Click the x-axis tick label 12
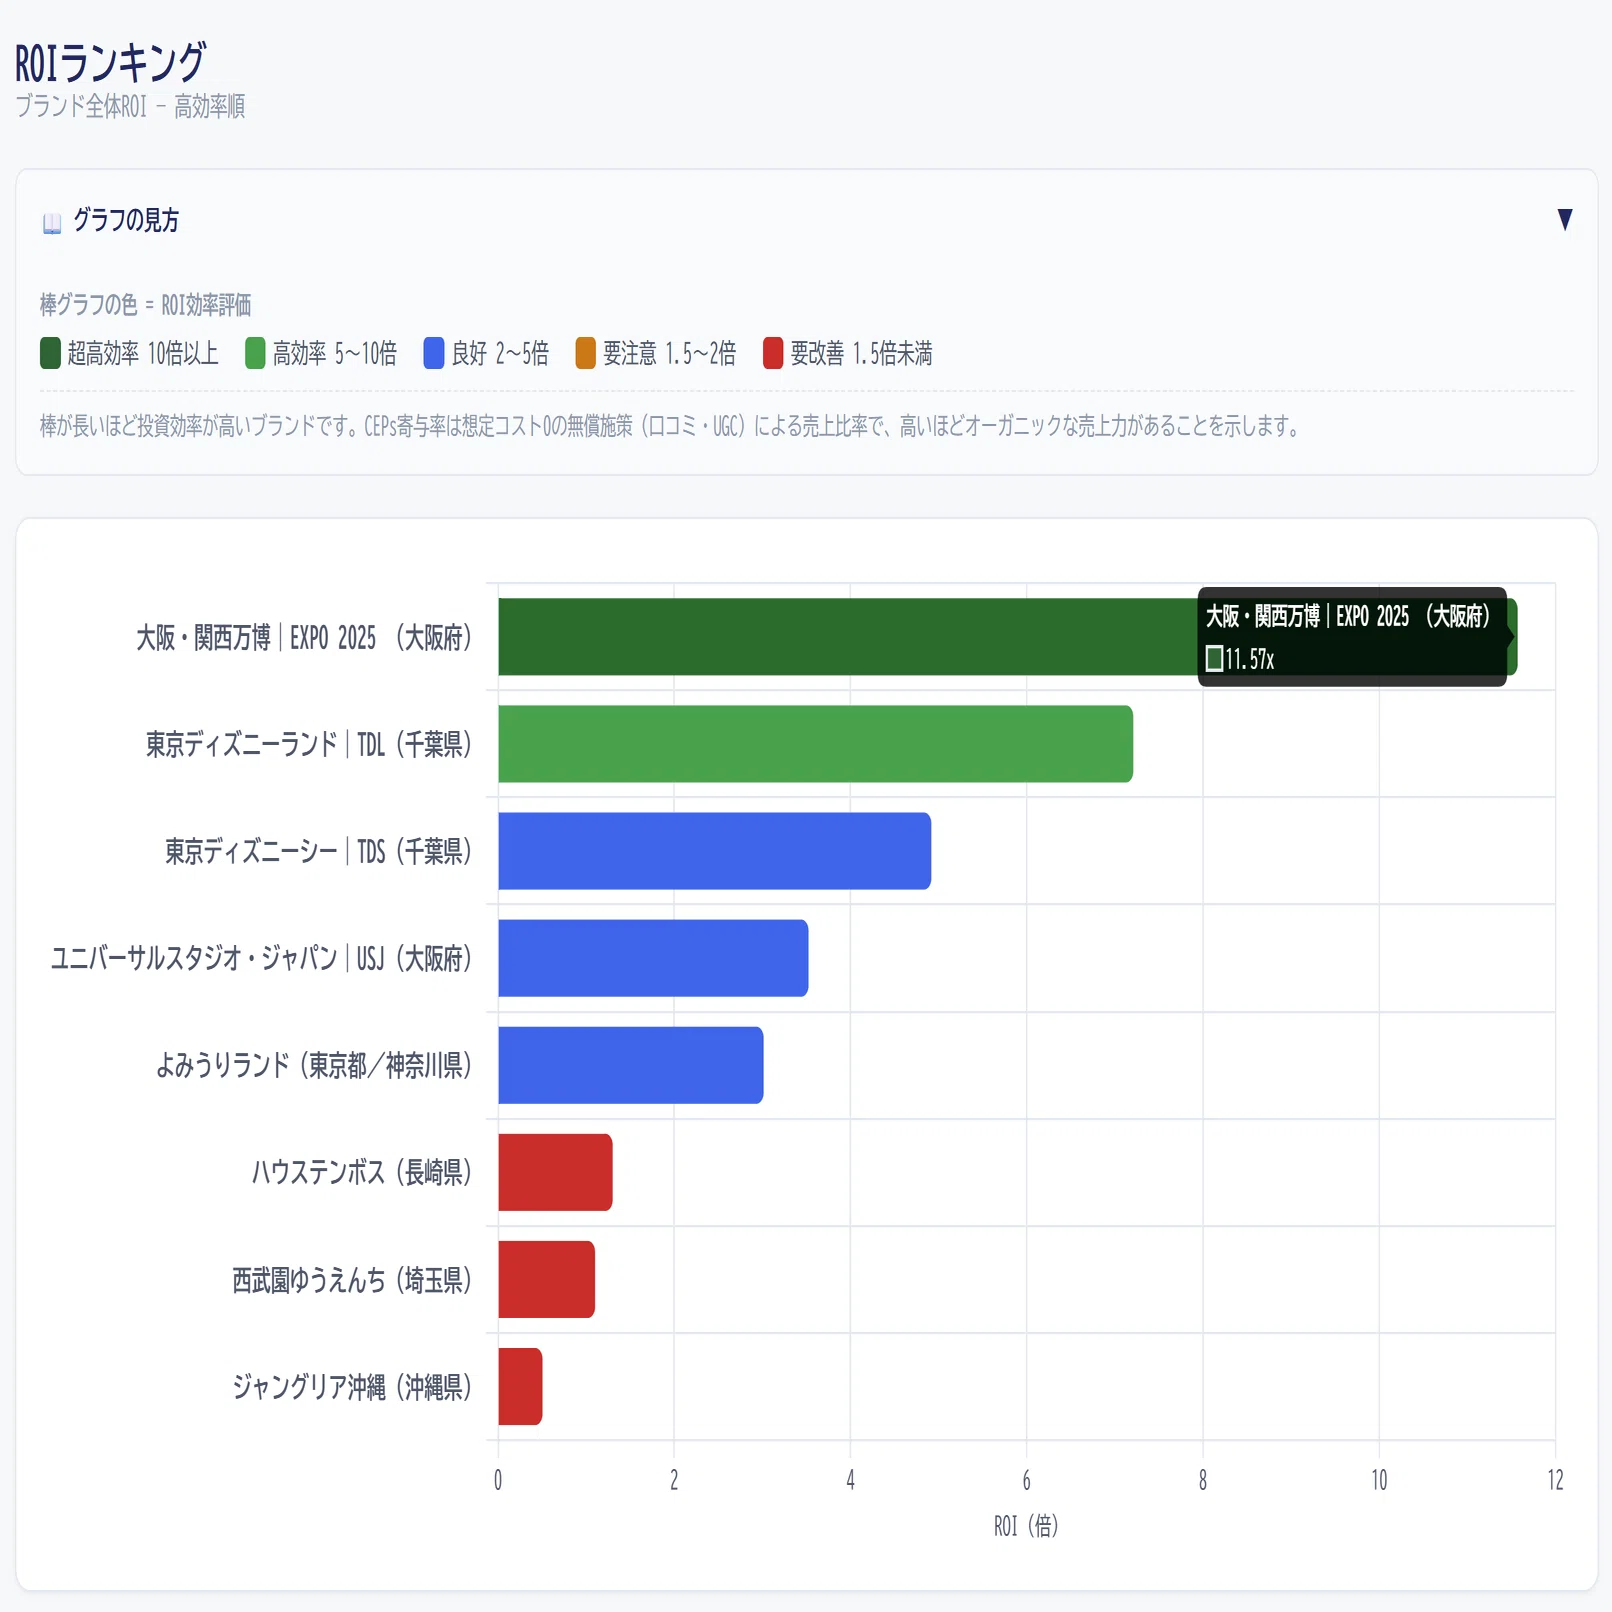The height and width of the screenshot is (1612, 1612). coord(1555,1481)
